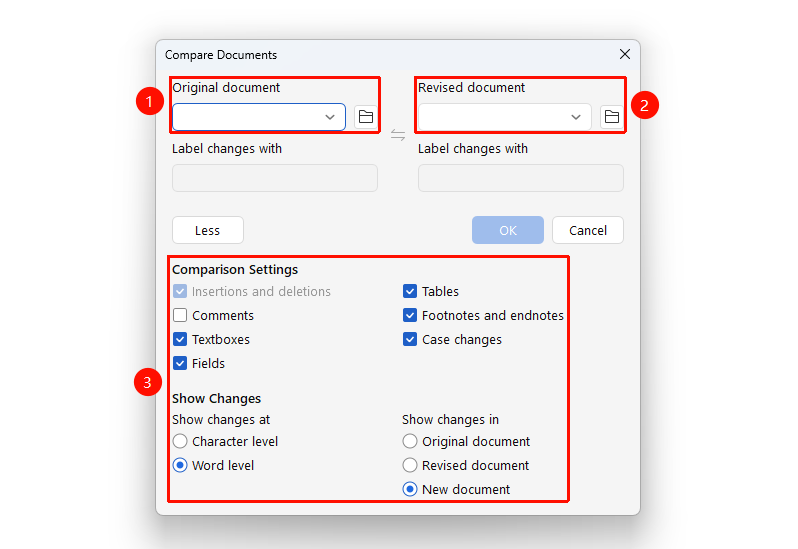Enable the Comments checkbox
Viewport: 798px width, 549px height.
(x=180, y=315)
